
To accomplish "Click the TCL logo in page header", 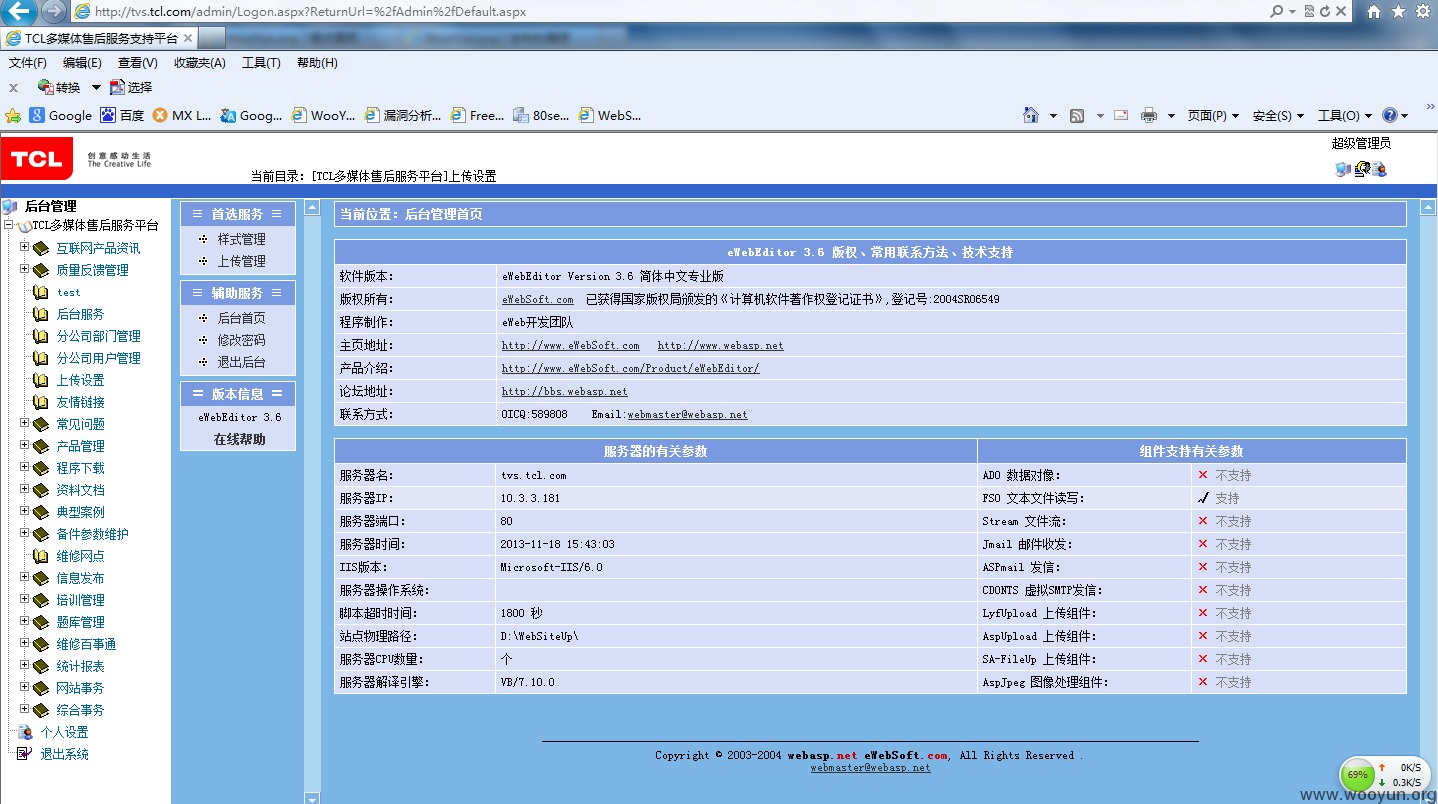I will pyautogui.click(x=37, y=159).
